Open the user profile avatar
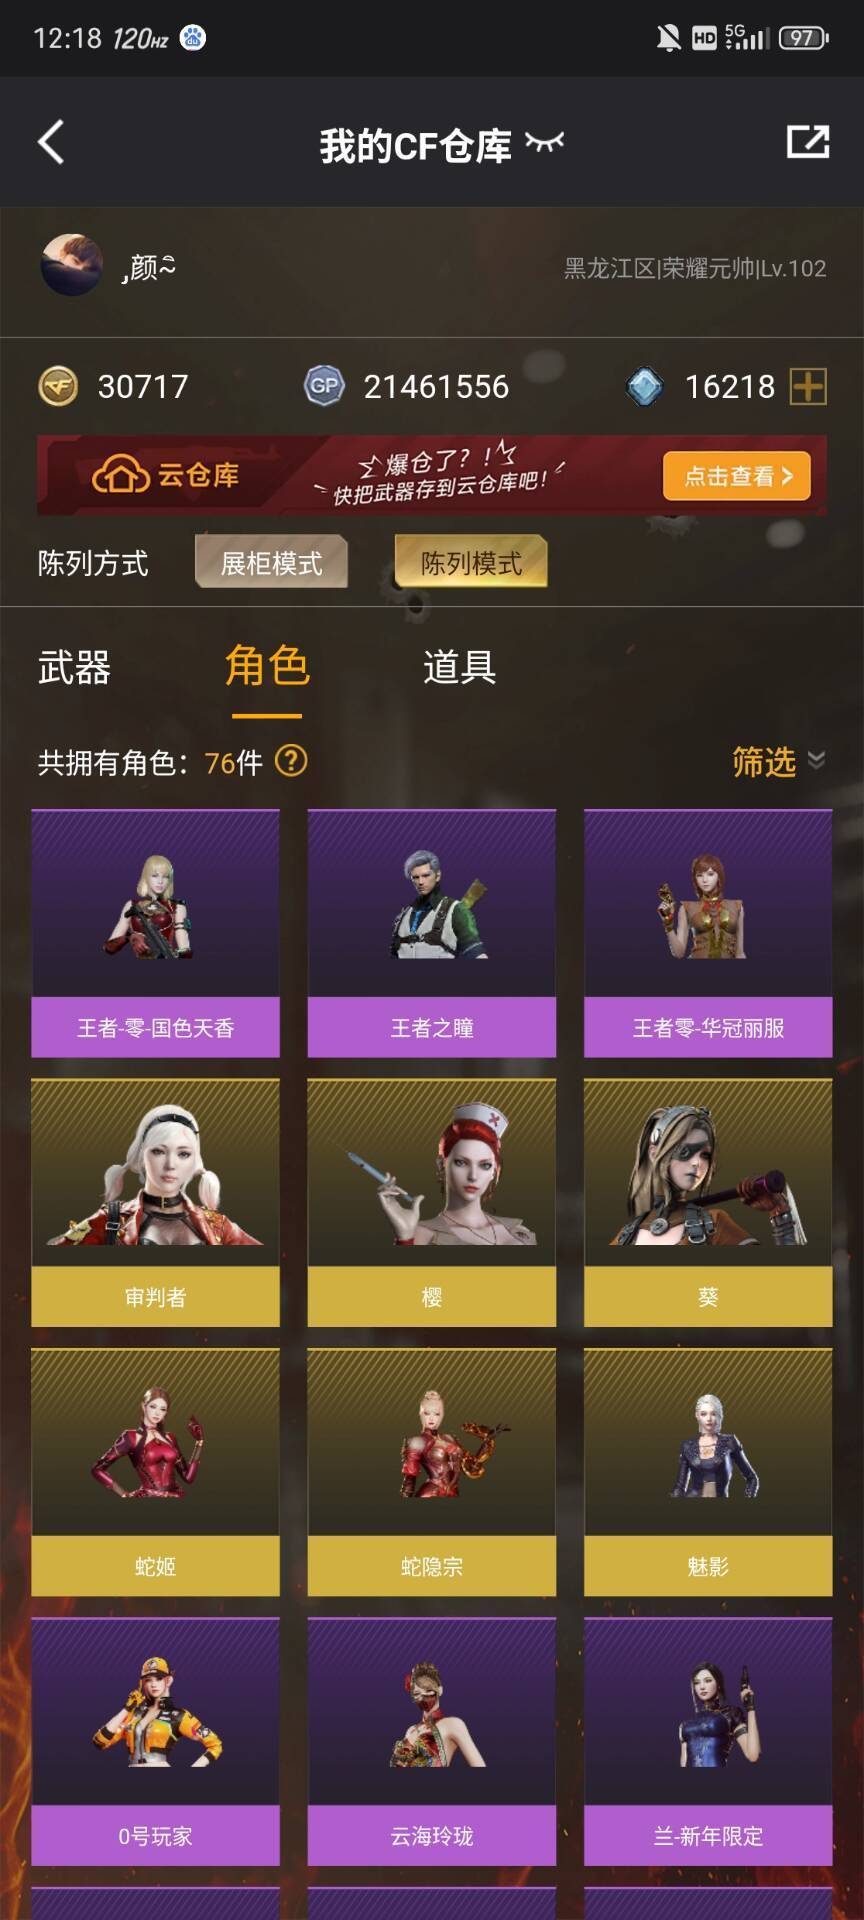The height and width of the screenshot is (1920, 864). [72, 265]
